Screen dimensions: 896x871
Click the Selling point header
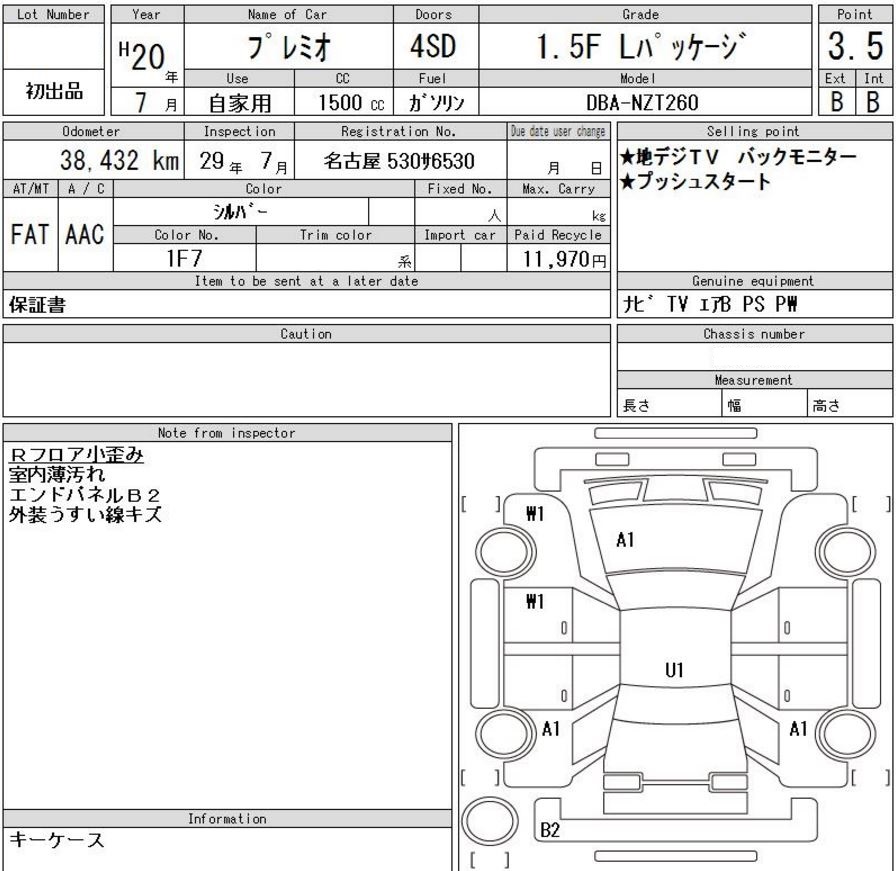coord(753,131)
